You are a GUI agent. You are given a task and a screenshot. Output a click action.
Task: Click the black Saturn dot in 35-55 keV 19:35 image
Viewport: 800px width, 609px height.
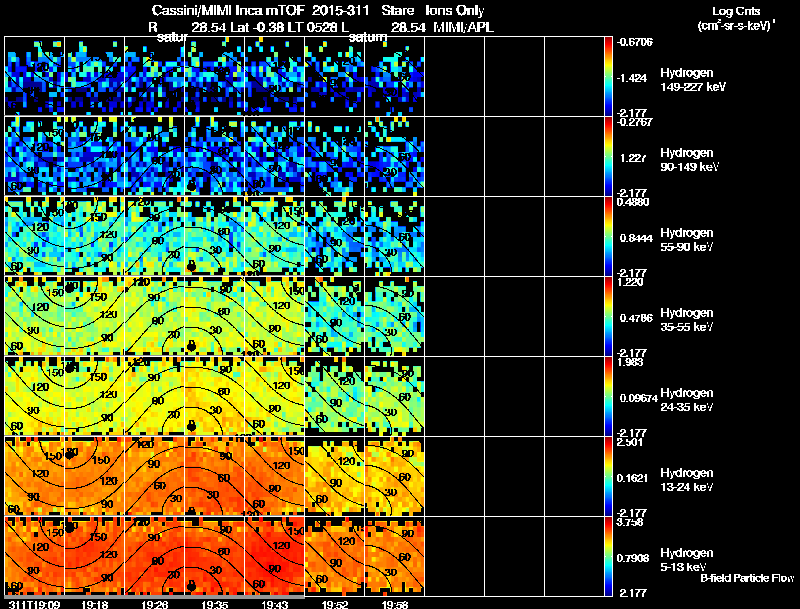coord(191,346)
